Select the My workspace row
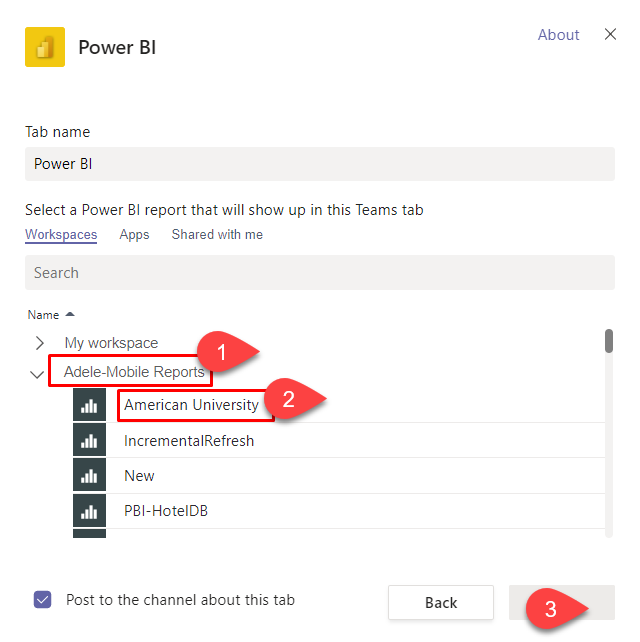This screenshot has height=642, width=640. coord(111,343)
